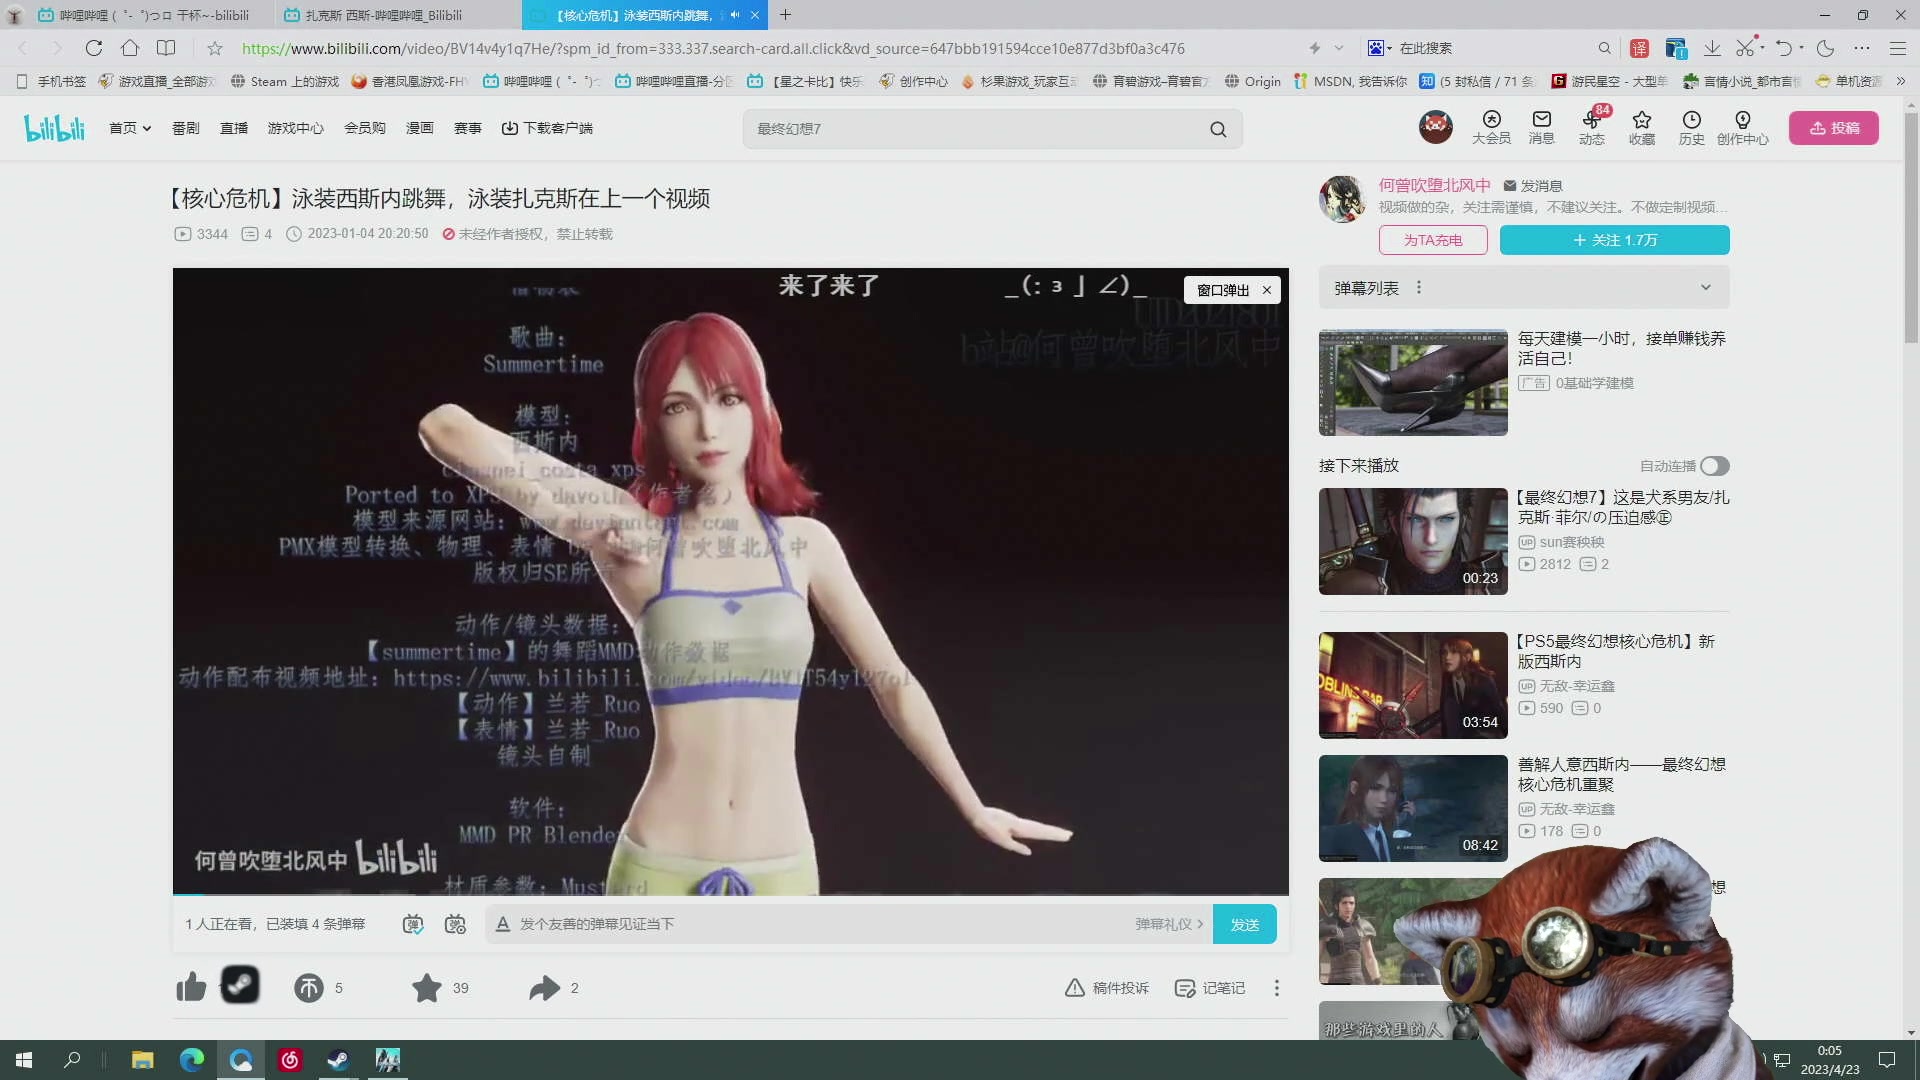Viewport: 1920px width, 1080px height.
Task: Like the video with thumbs-up icon
Action: click(x=190, y=987)
